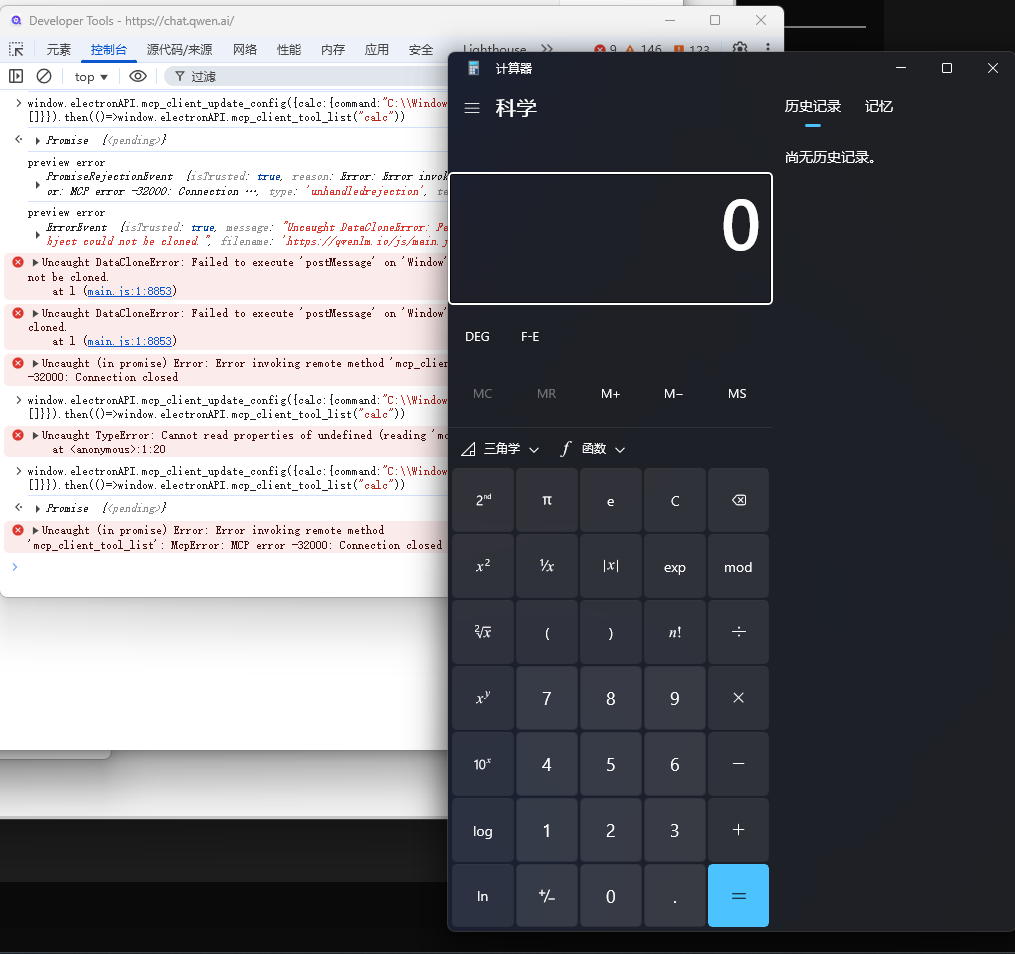Open the 三角学 trigonometry dropdown
This screenshot has height=954, width=1015.
500,449
